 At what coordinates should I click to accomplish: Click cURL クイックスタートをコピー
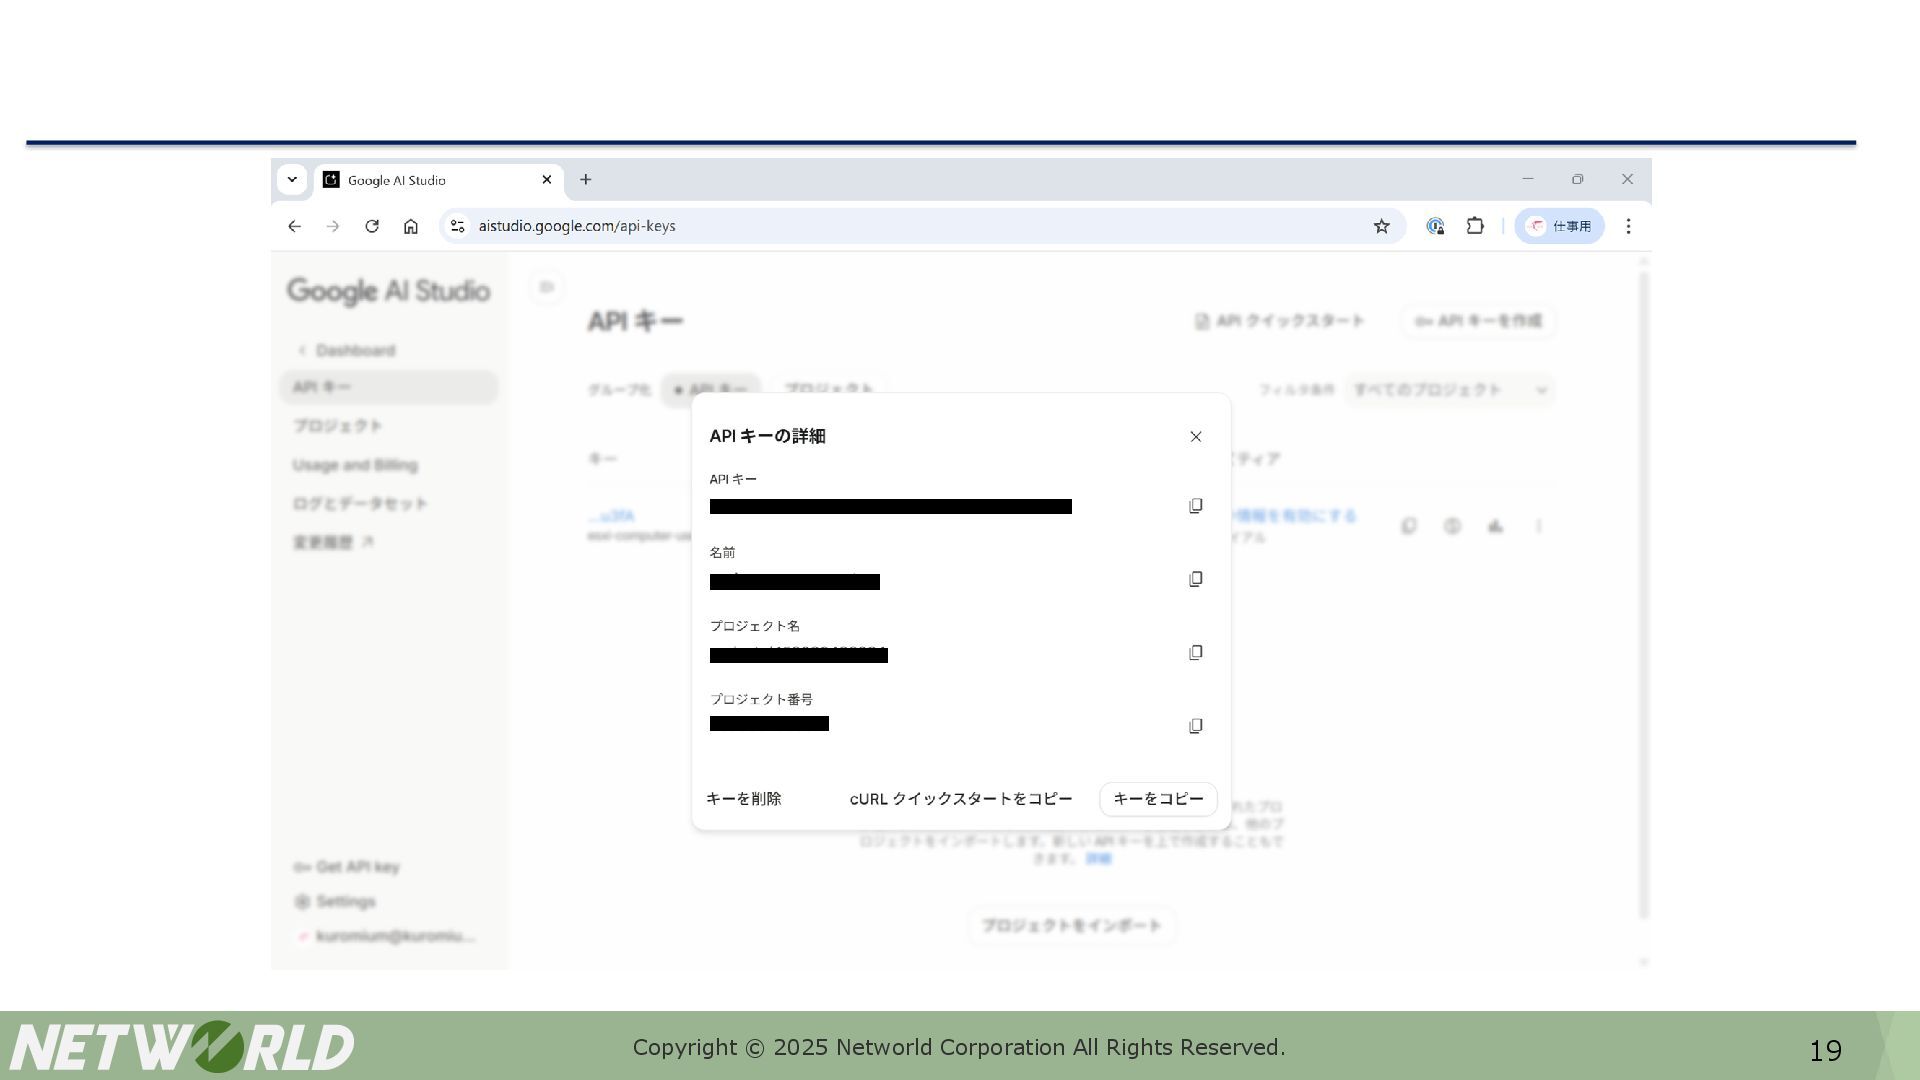click(960, 799)
